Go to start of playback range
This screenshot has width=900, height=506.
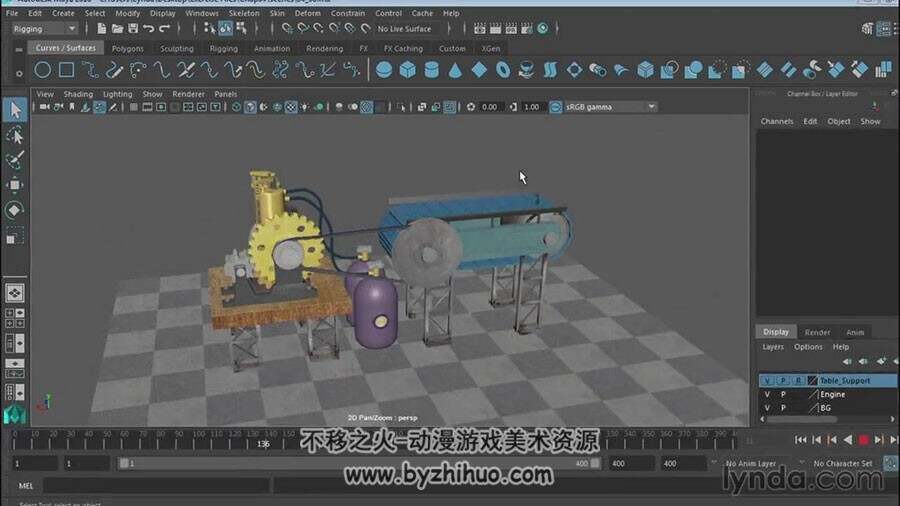coord(801,440)
